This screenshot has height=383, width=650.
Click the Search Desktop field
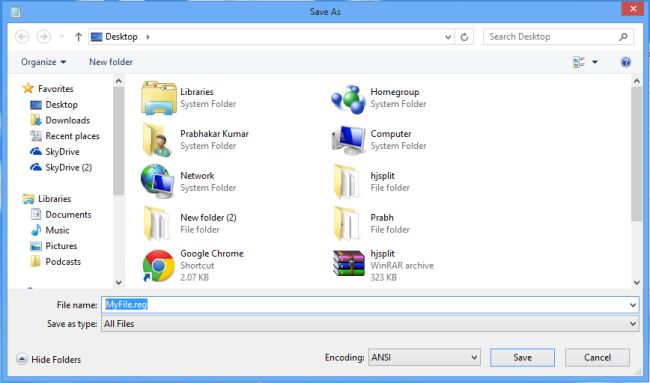pos(558,37)
